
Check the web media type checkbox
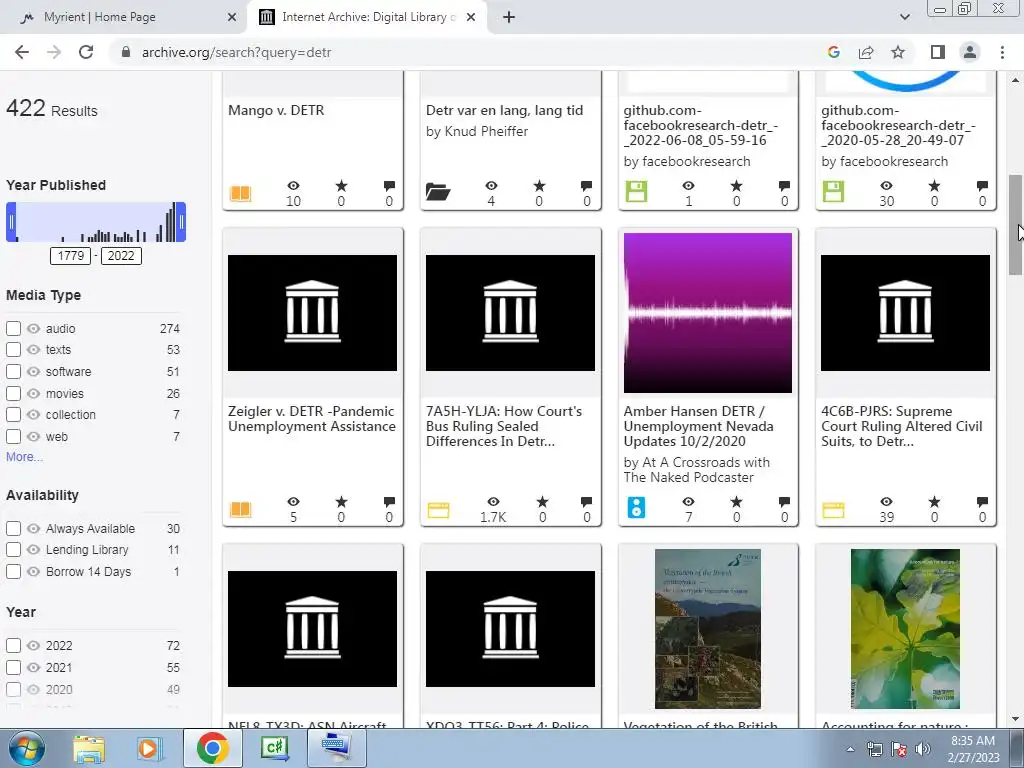(x=13, y=436)
